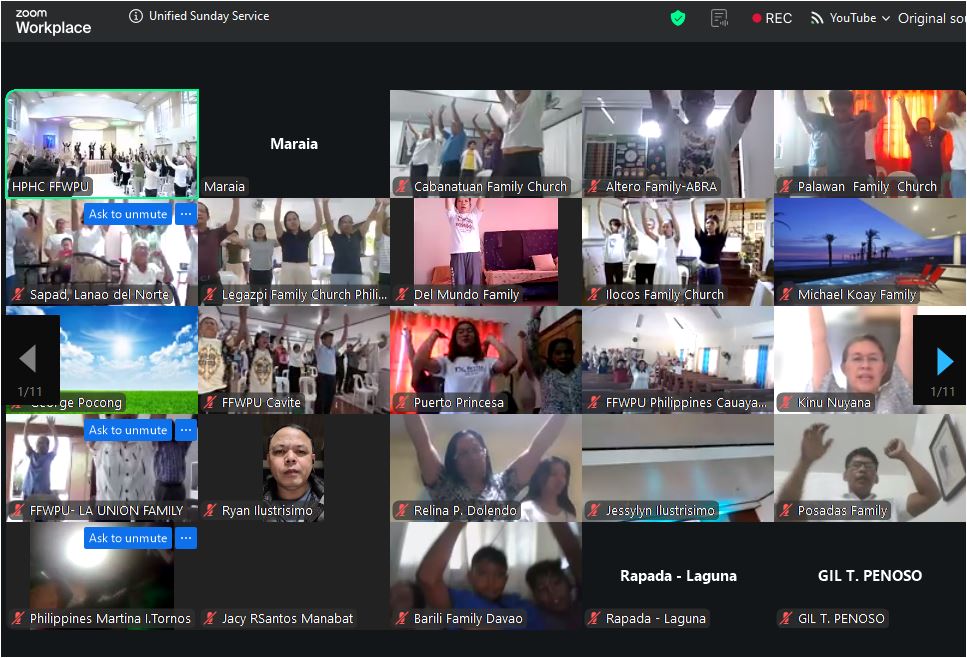Expand the YouTube live stream dropdown
967x658 pixels.
point(886,19)
